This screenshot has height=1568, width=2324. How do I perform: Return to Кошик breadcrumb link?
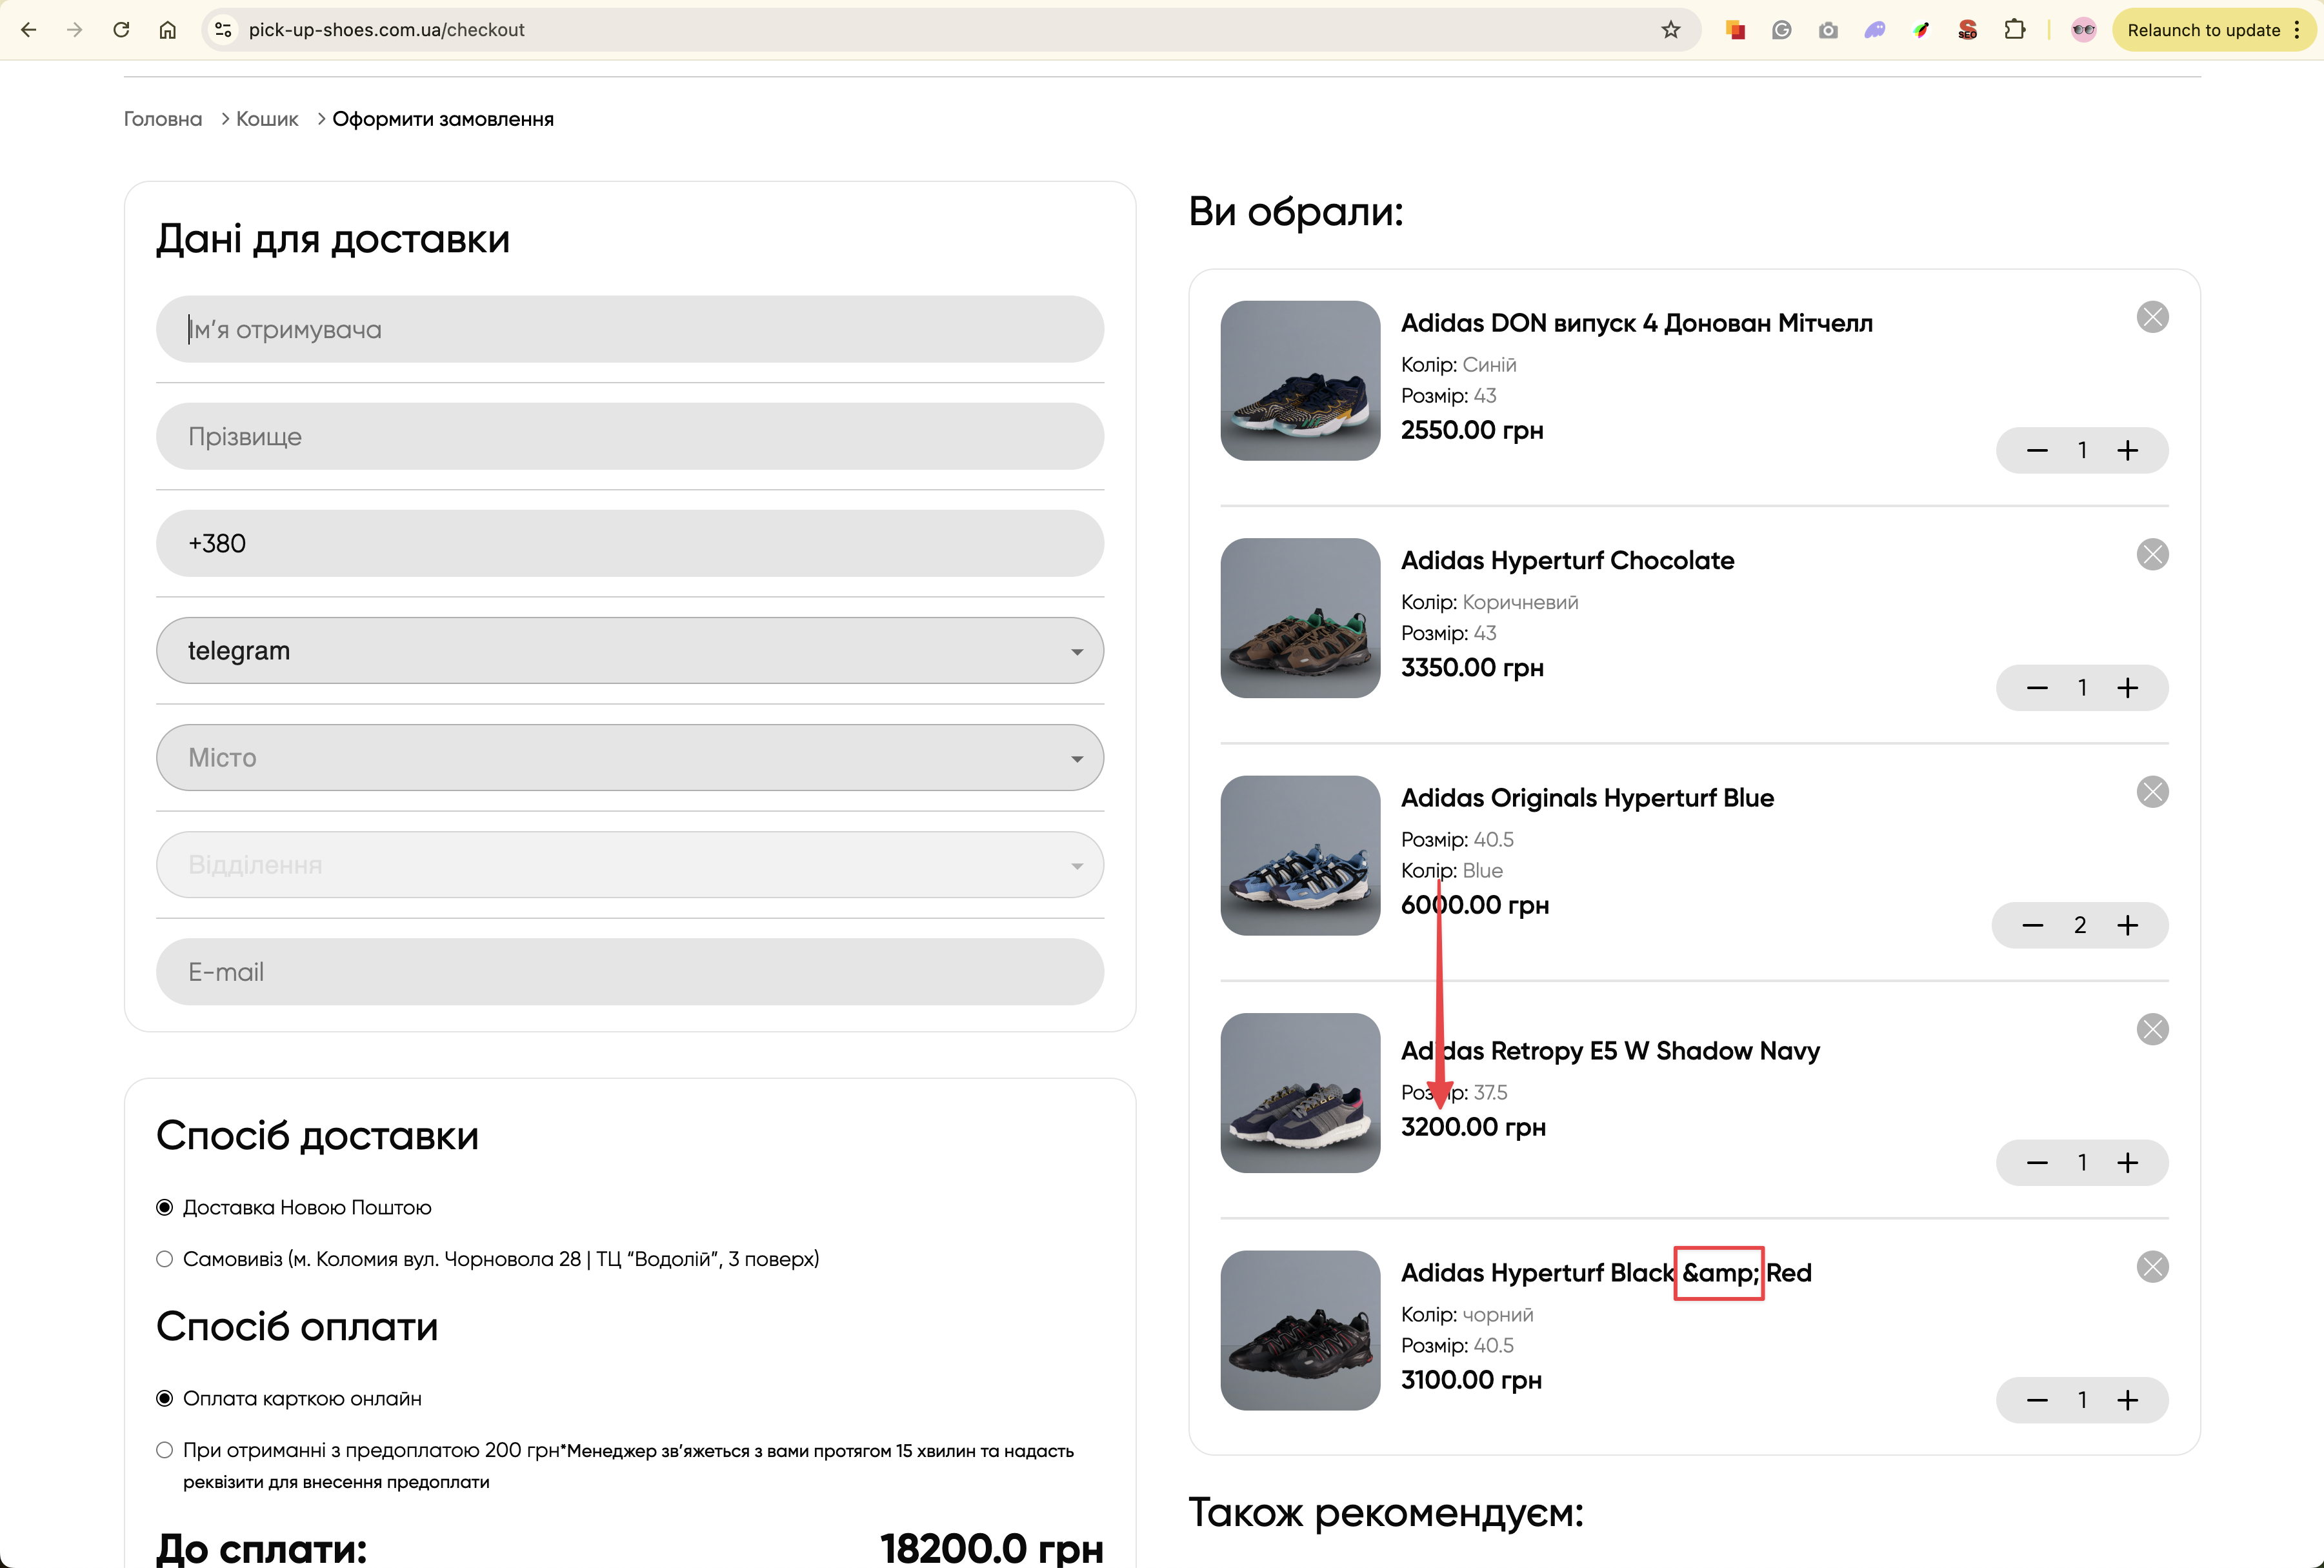[x=267, y=119]
